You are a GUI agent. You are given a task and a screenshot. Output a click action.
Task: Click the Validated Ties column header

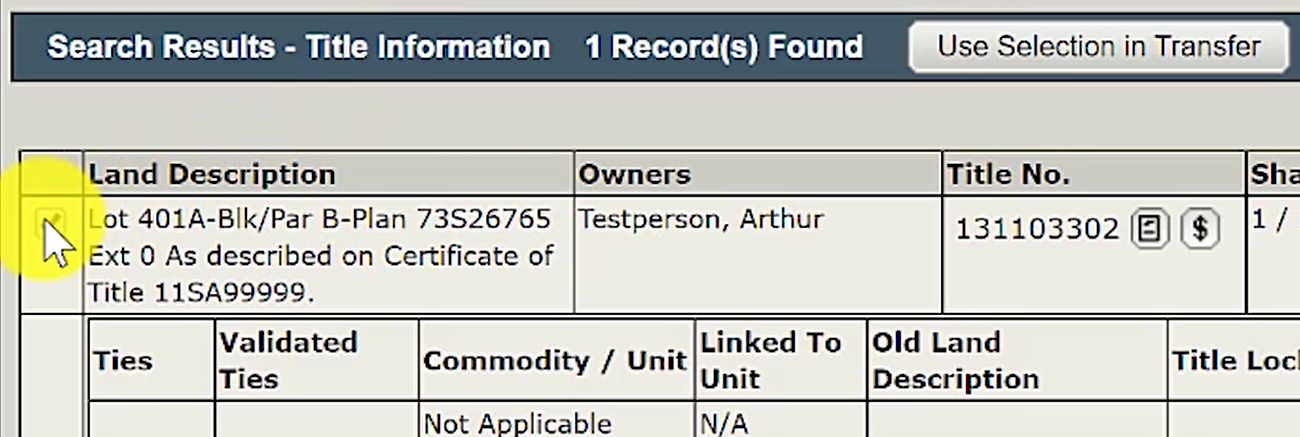(x=289, y=360)
